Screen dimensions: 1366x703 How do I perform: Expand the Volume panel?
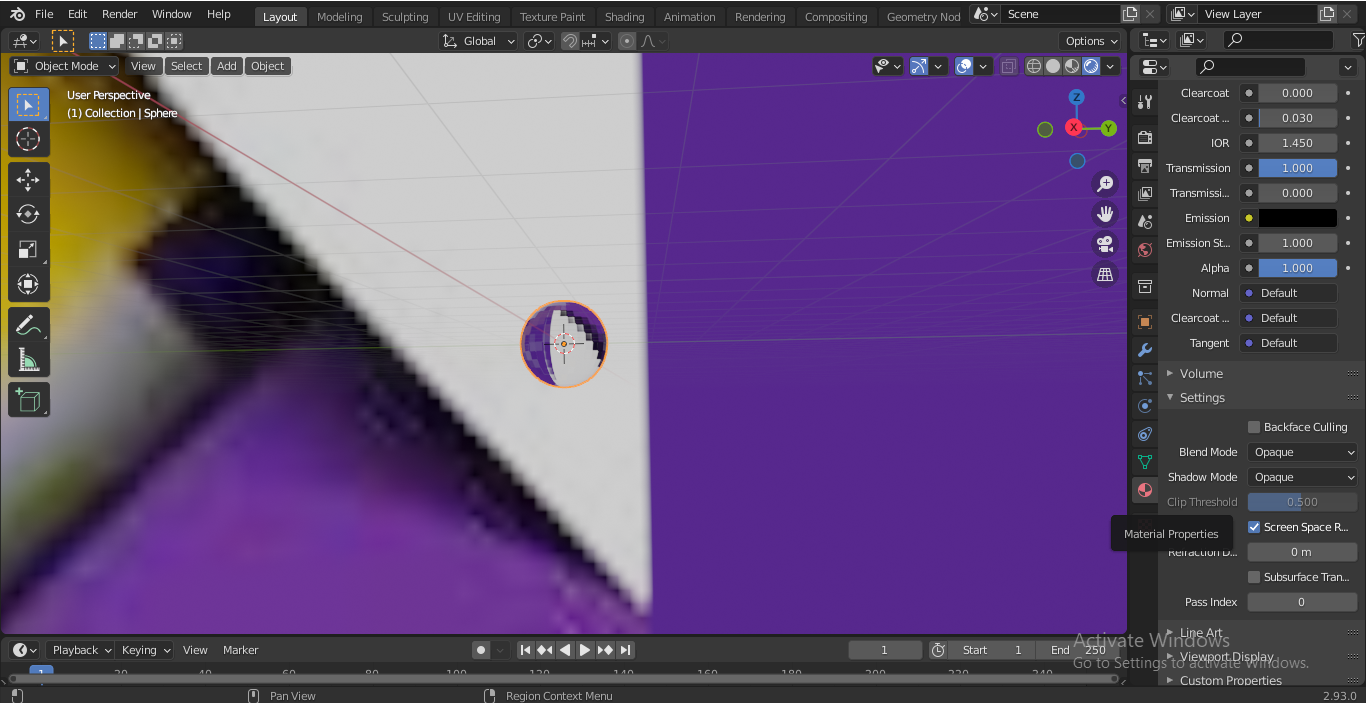click(x=1200, y=373)
